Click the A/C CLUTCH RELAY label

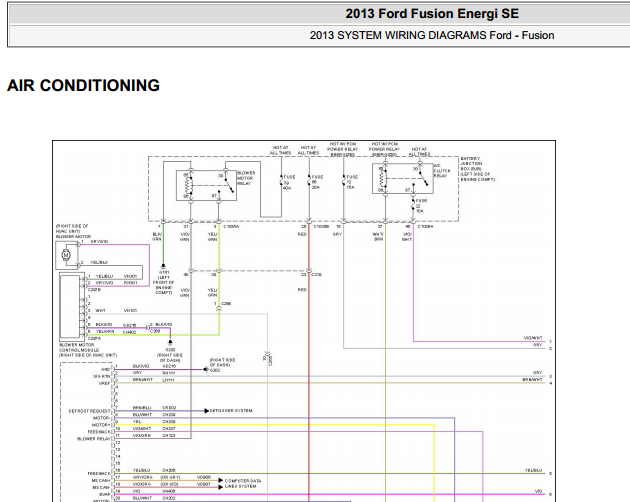click(442, 170)
